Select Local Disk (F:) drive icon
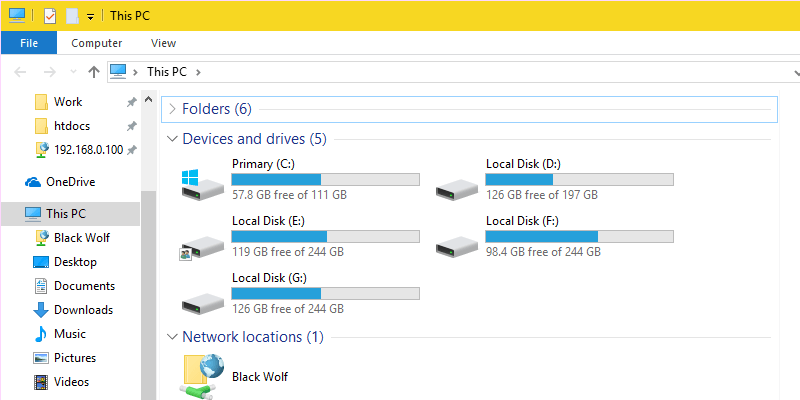Screen dimensions: 800x400 pos(456,241)
